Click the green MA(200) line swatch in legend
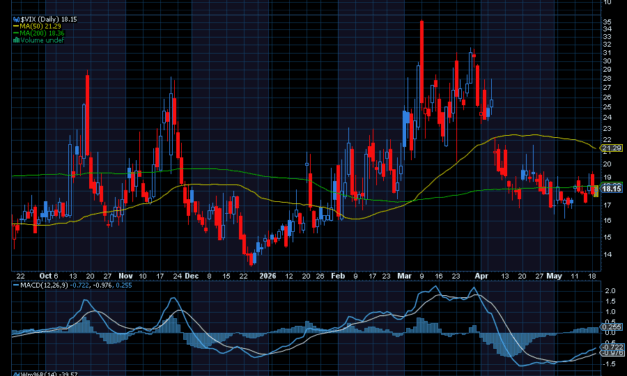Viewport: 627px width, 376px height. click(16, 33)
